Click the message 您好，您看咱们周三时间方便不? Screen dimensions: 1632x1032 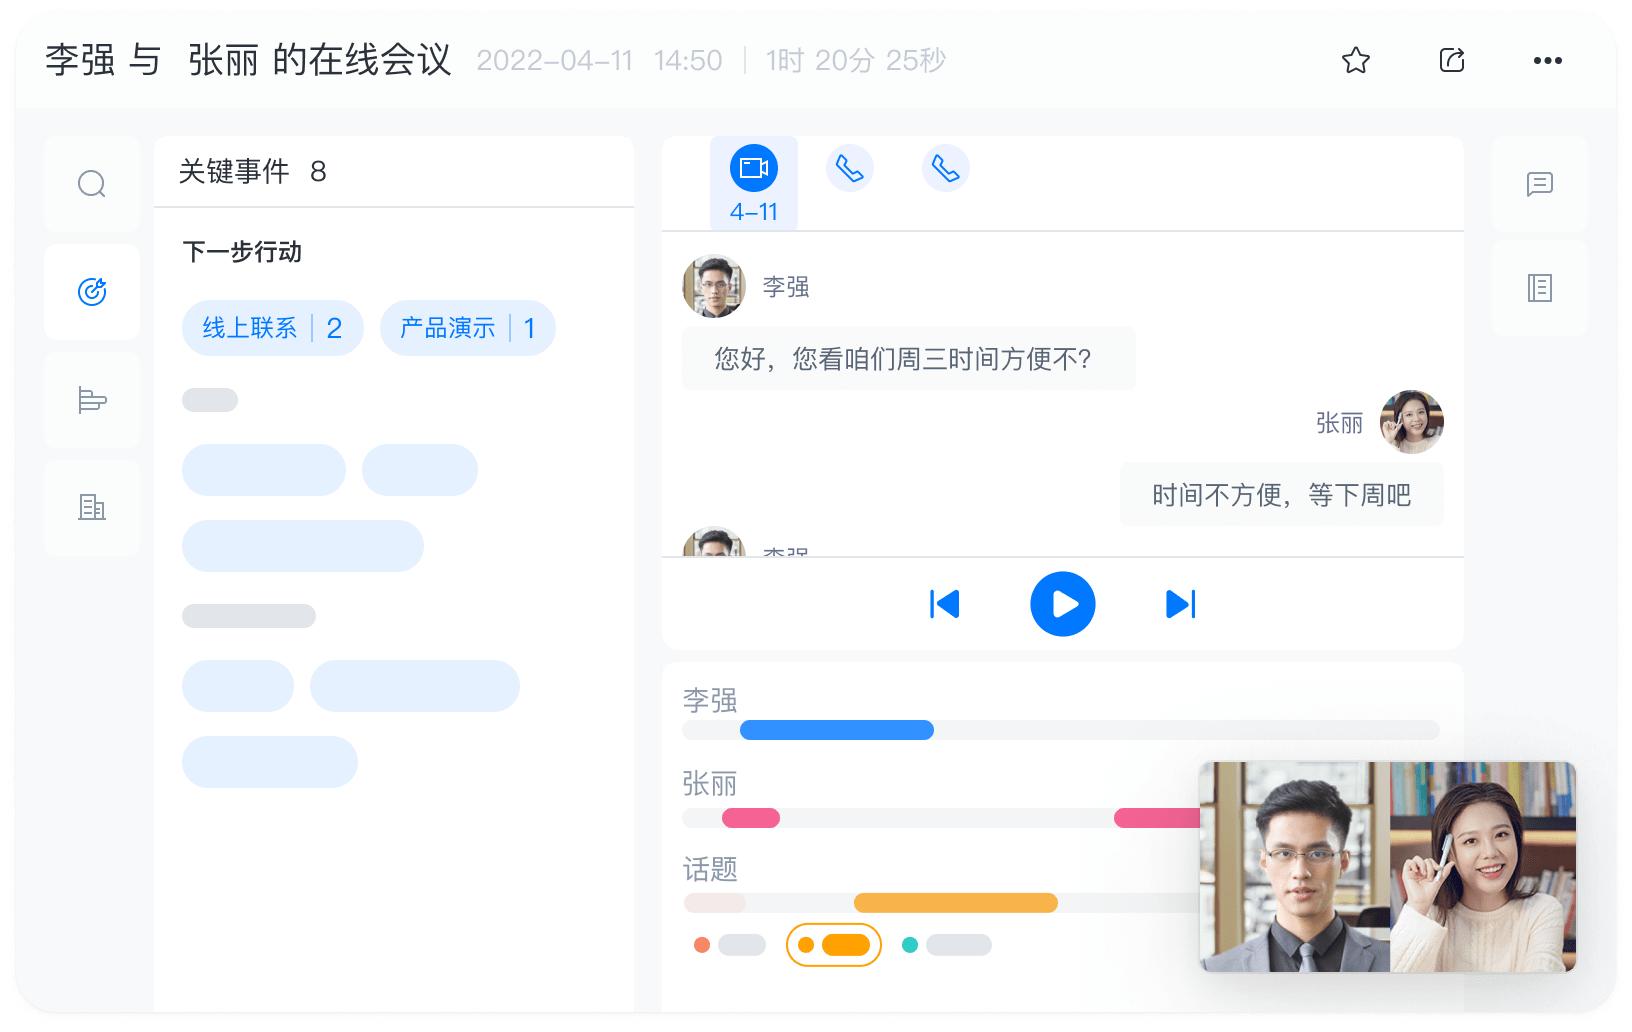coord(909,359)
